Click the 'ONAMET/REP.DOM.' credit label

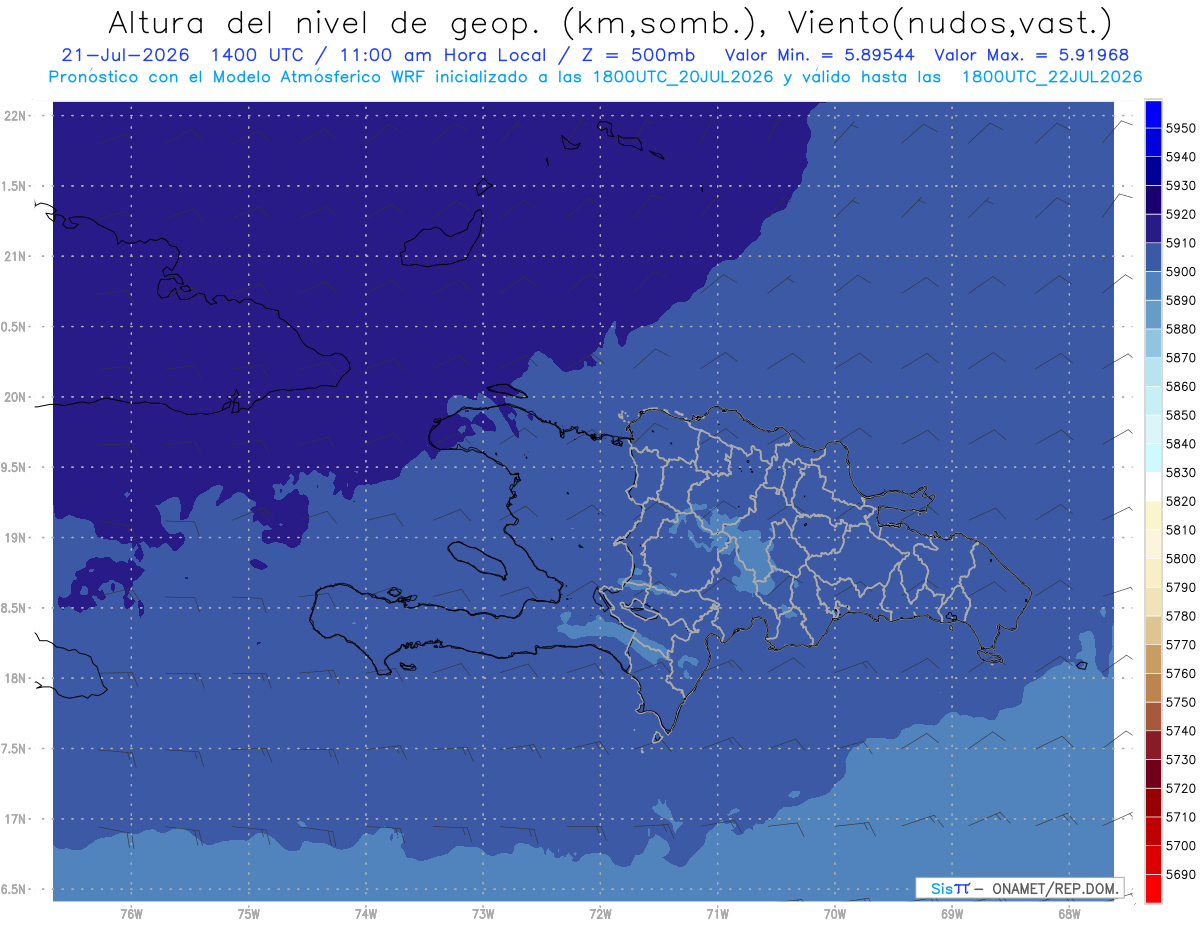[x=1056, y=888]
